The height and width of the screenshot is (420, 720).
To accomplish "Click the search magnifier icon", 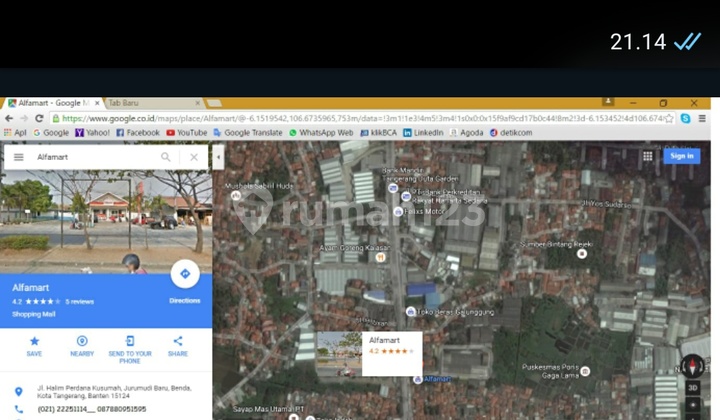I will (166, 157).
